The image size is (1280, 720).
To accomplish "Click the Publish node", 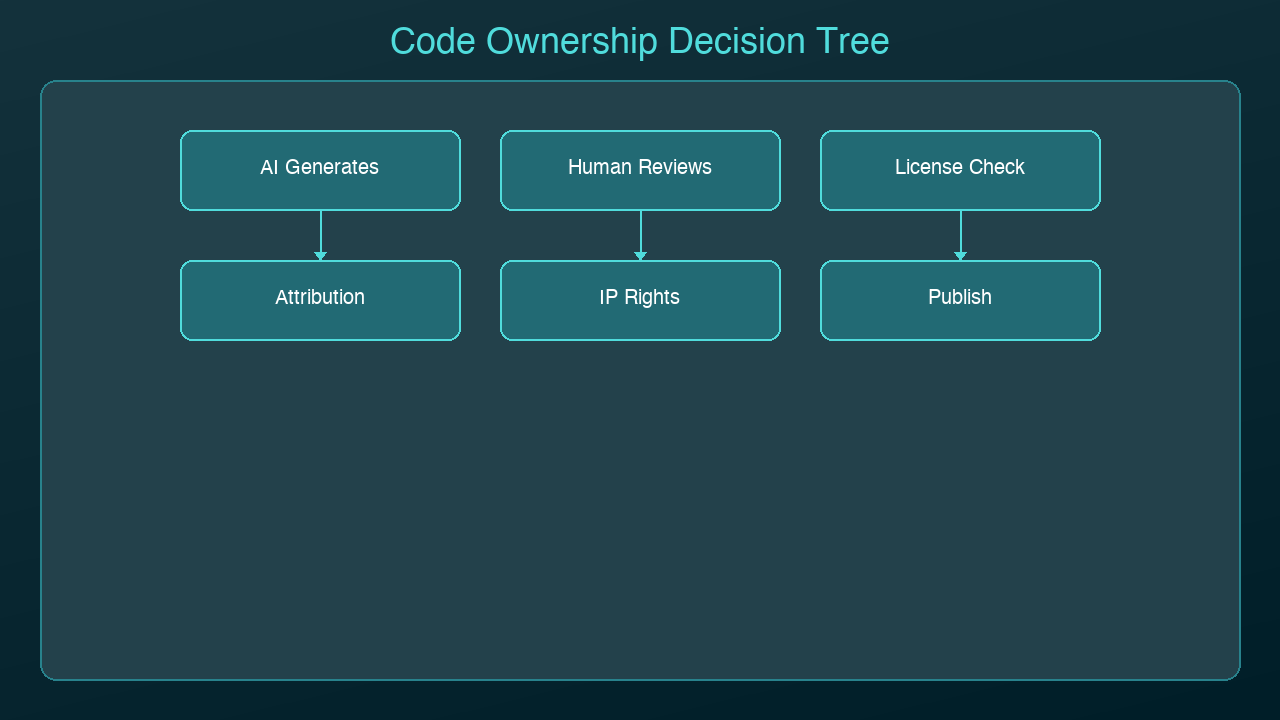I will 960,300.
